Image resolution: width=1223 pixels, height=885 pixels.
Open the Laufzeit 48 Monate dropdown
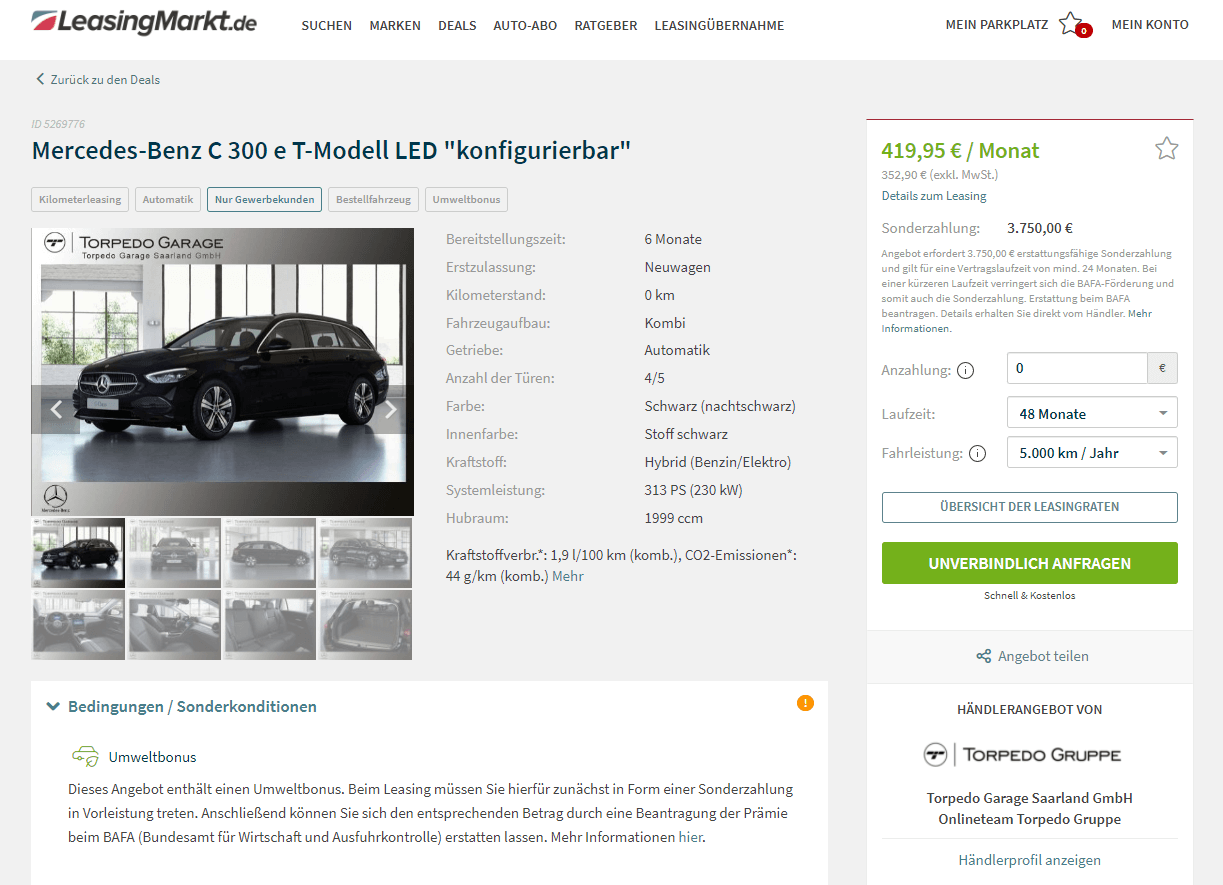pos(1092,413)
